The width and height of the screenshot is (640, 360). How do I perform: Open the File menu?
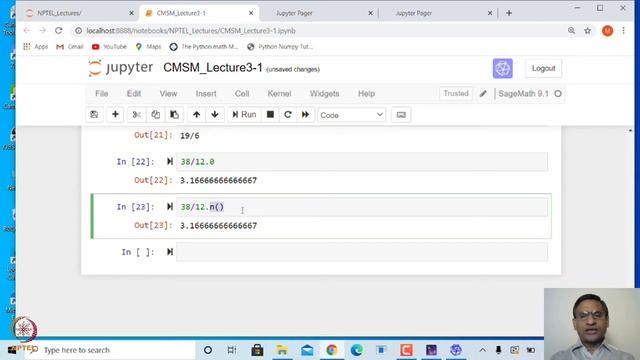click(x=102, y=93)
